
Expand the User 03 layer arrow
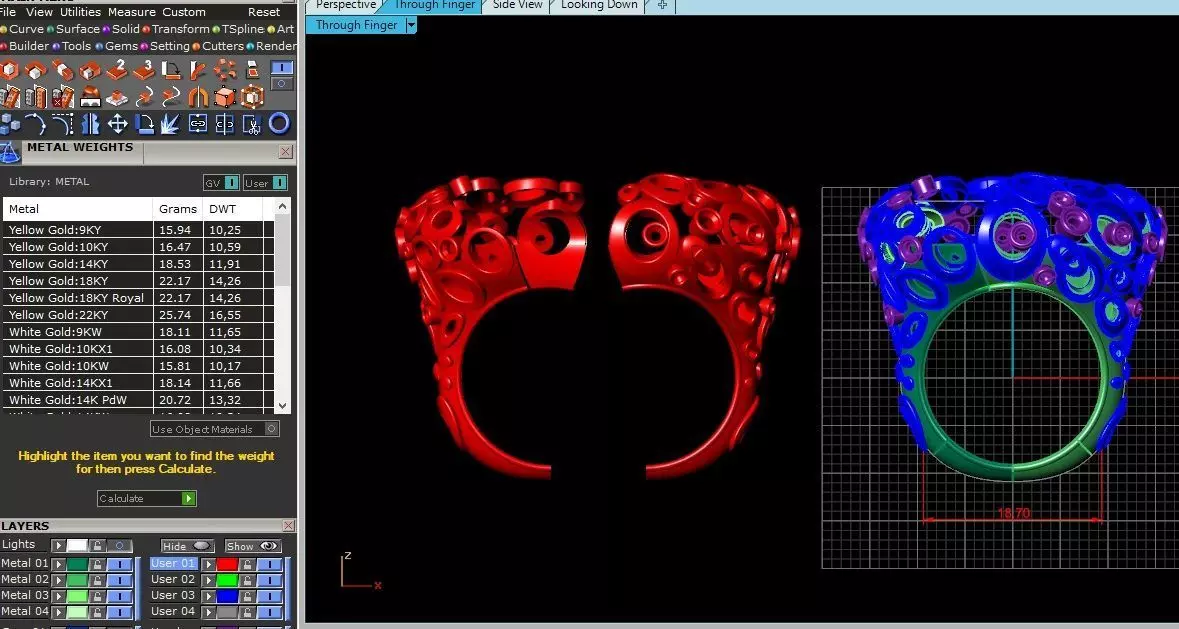(x=208, y=596)
